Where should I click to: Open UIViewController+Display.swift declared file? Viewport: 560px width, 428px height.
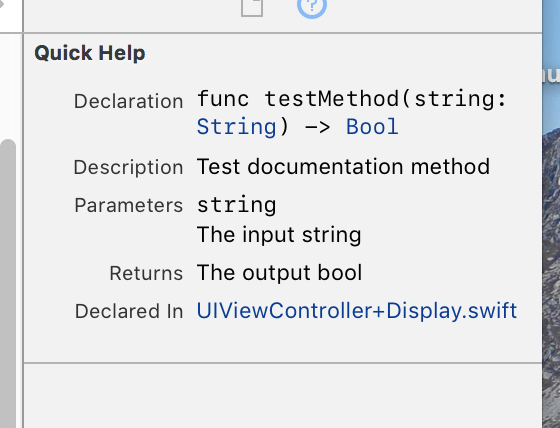click(x=357, y=310)
